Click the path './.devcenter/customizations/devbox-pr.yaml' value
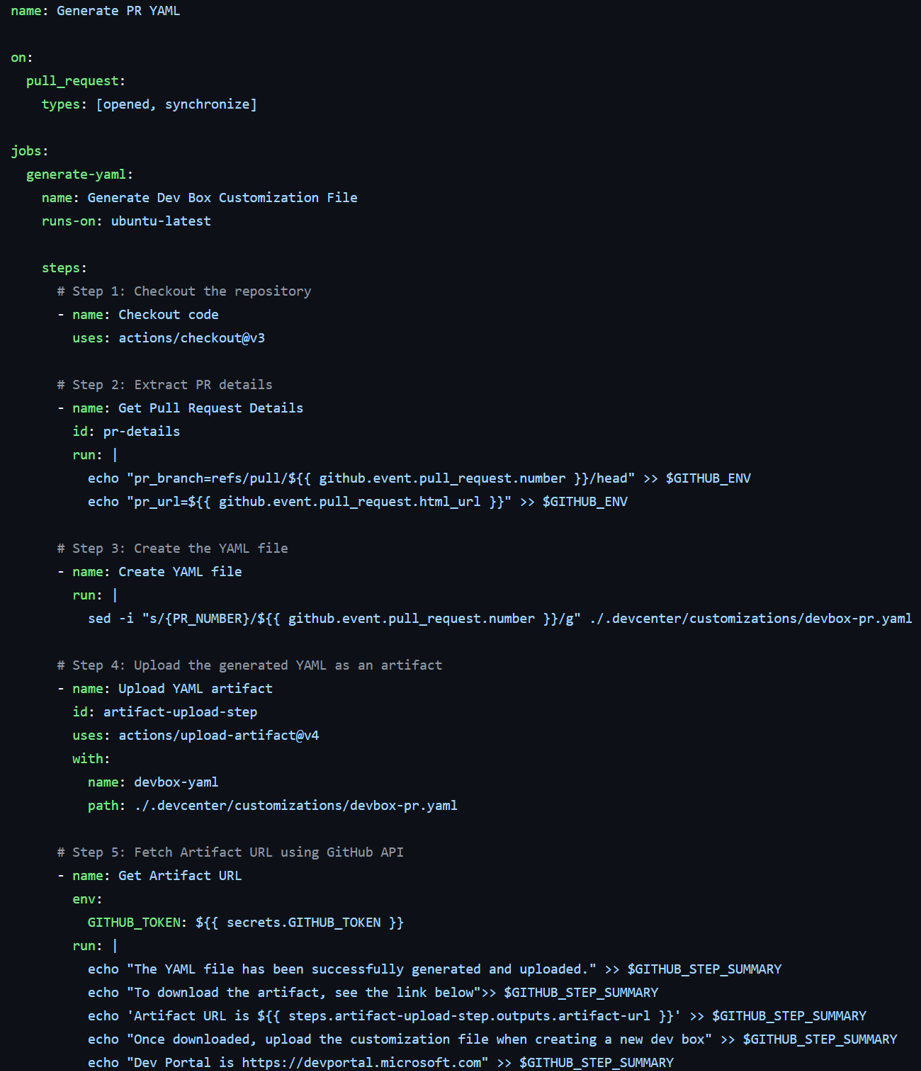This screenshot has height=1071, width=921. [x=296, y=806]
